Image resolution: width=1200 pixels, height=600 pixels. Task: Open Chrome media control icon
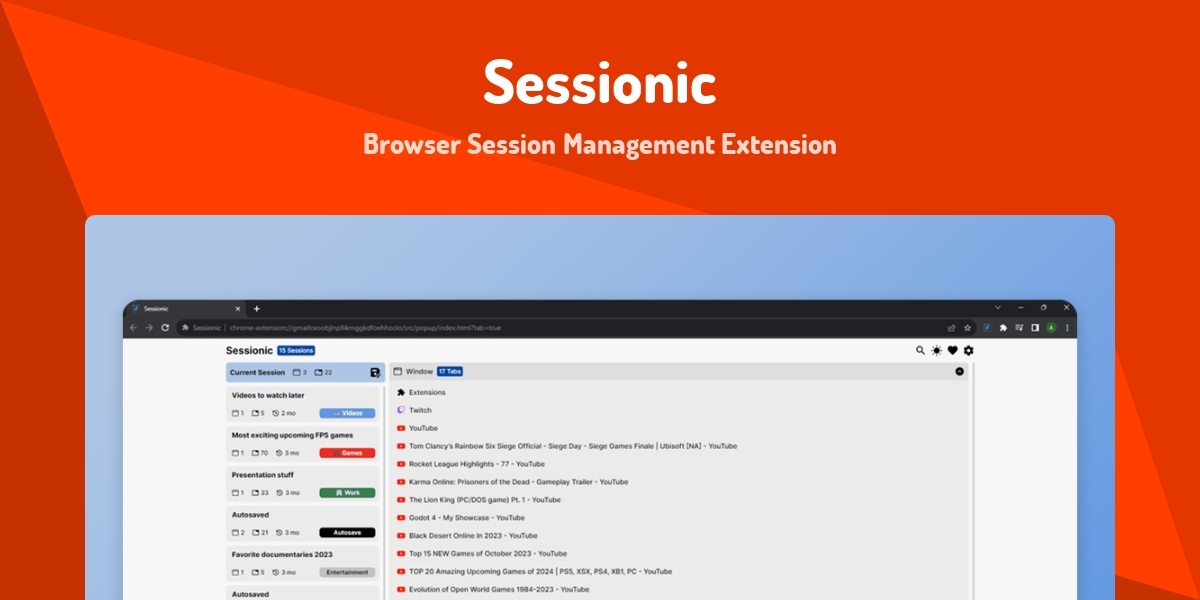[x=1019, y=327]
